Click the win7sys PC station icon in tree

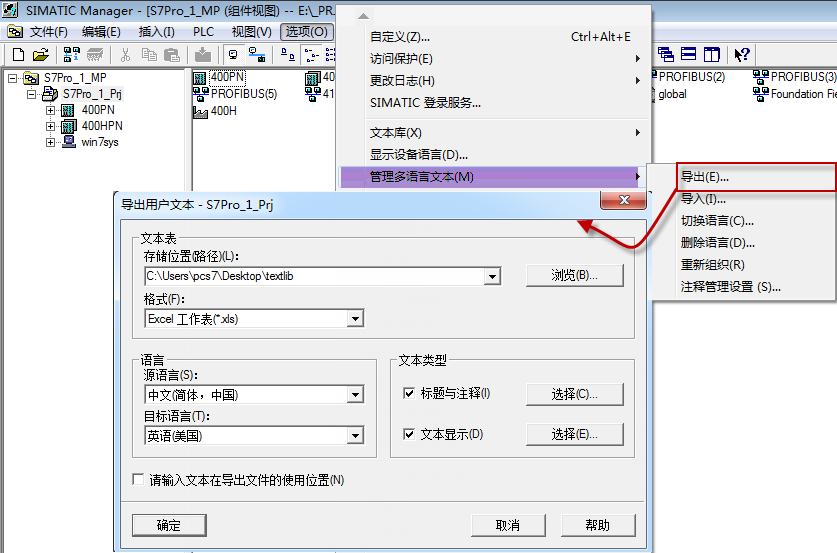click(69, 142)
